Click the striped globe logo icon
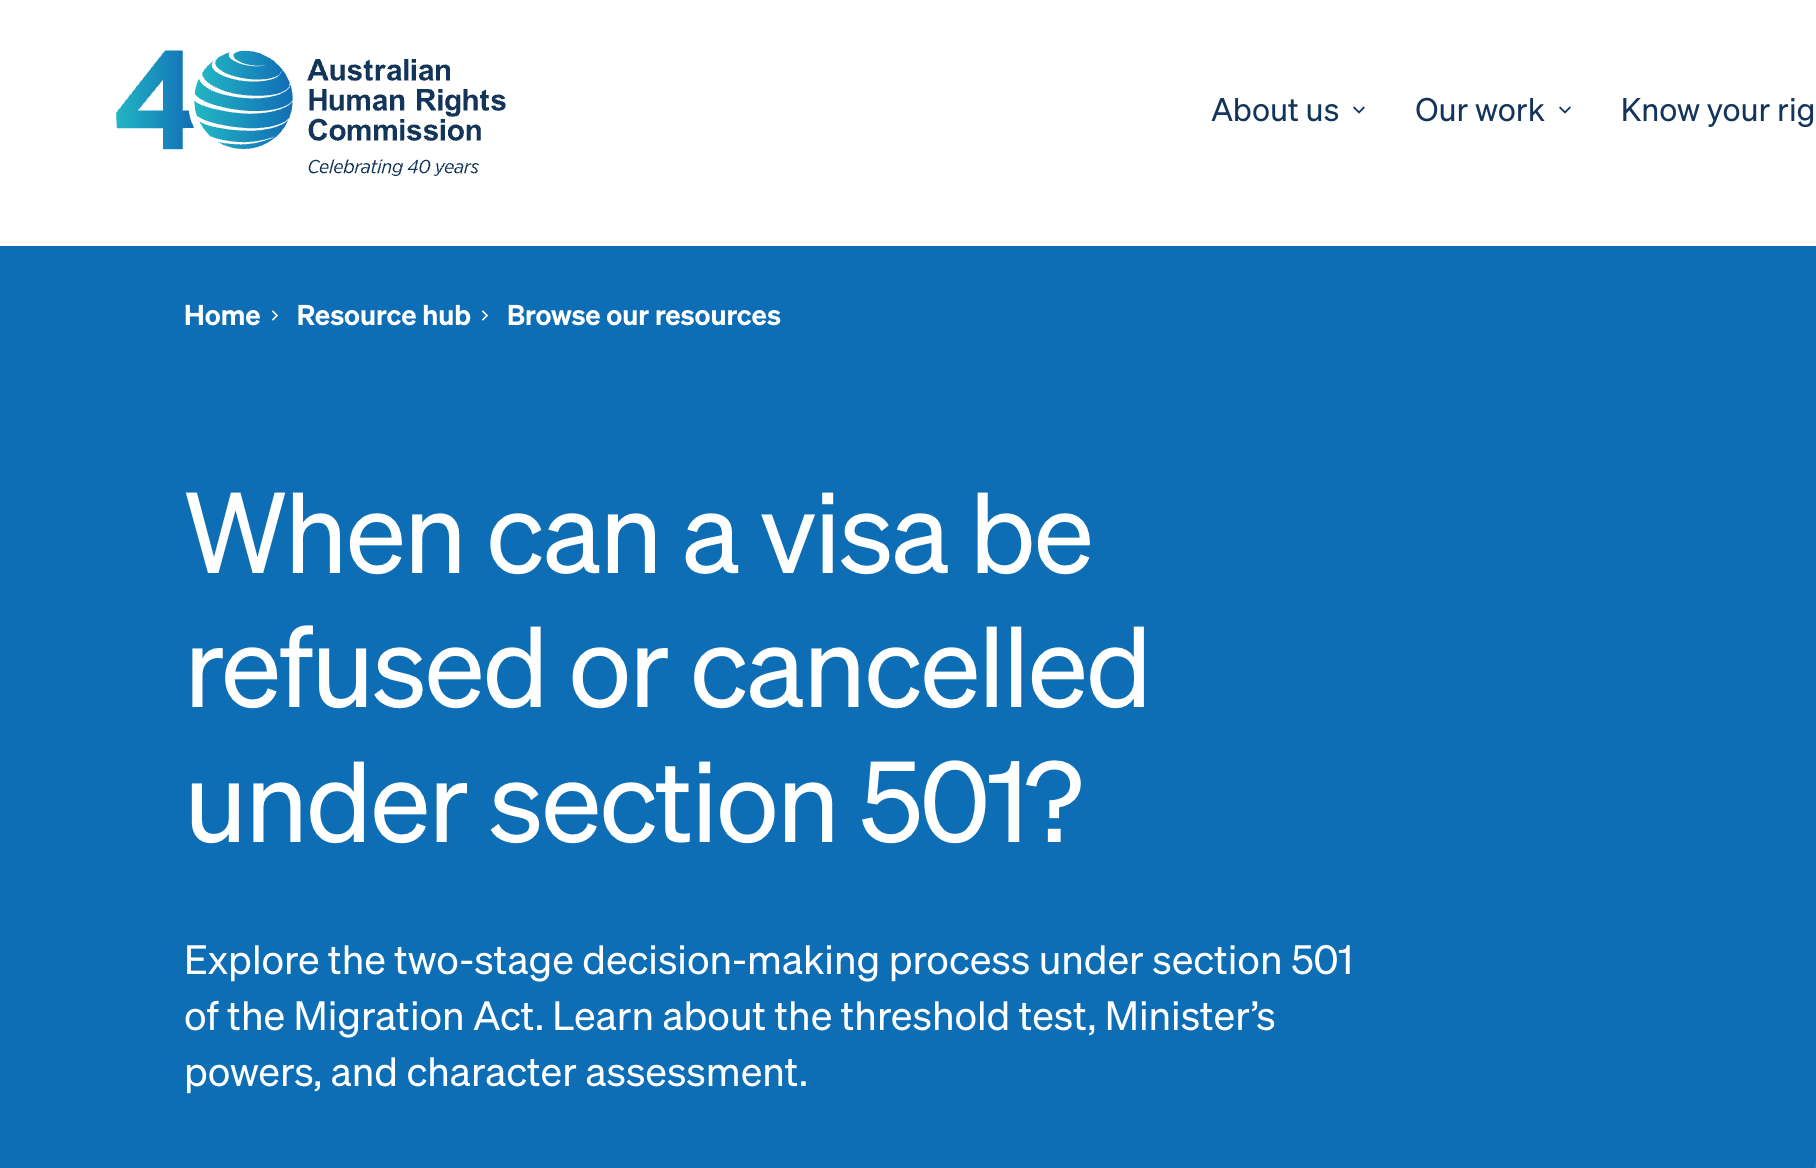 (243, 100)
